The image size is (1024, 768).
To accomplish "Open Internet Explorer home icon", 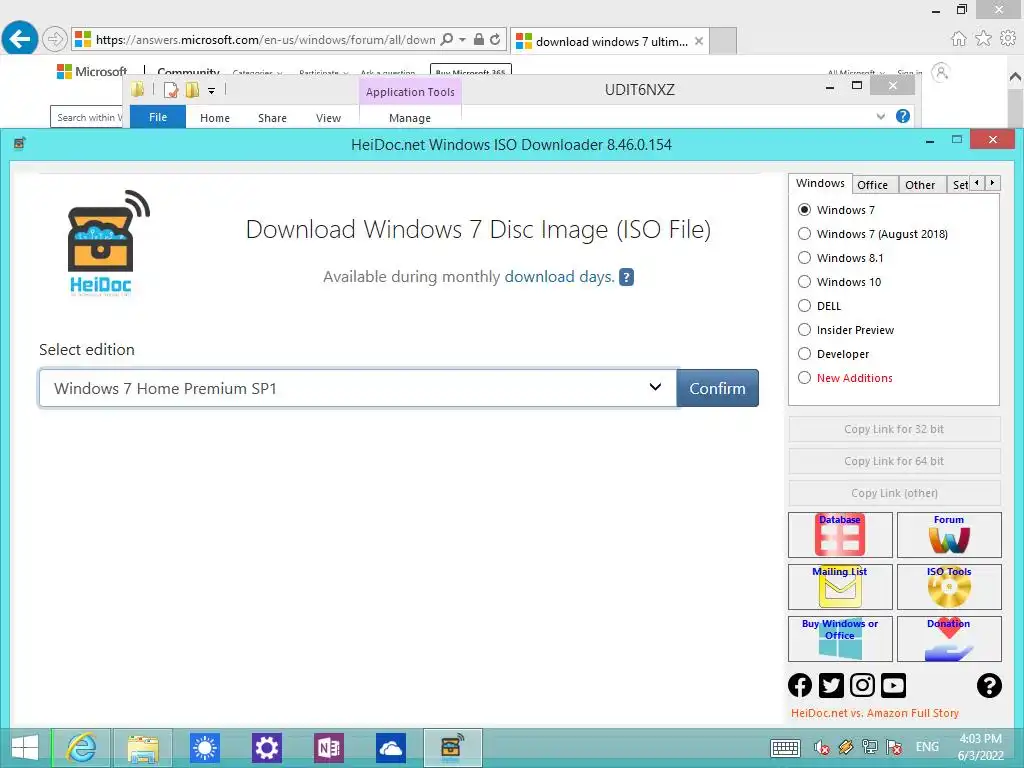I will coord(959,39).
